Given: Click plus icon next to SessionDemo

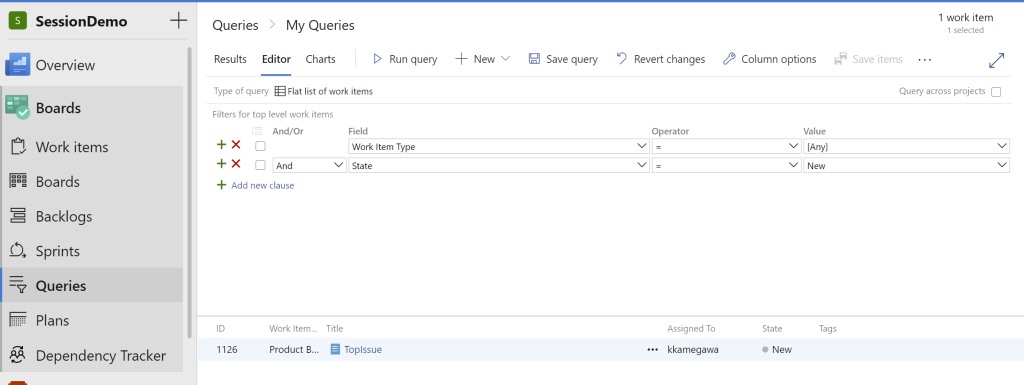Looking at the screenshot, I should coord(178,21).
